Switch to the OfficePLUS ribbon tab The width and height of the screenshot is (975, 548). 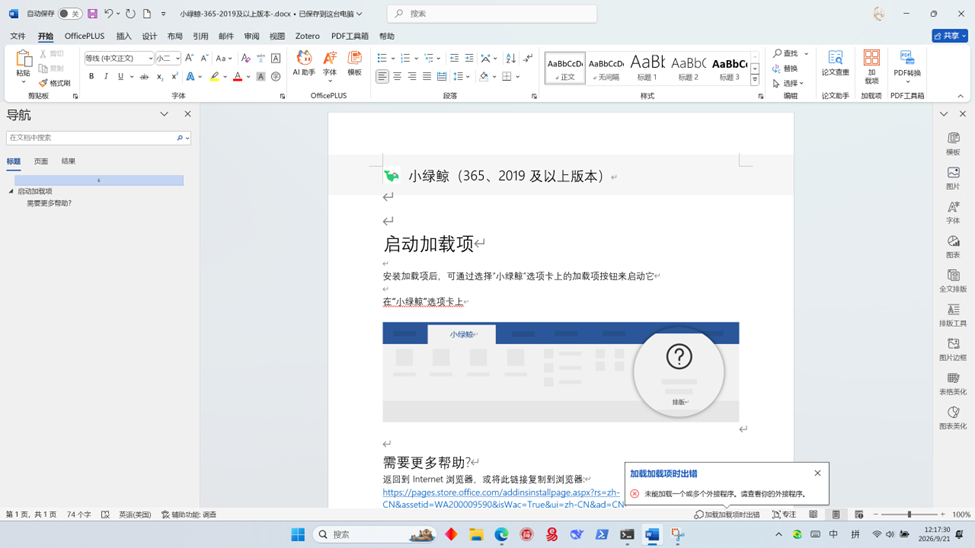(x=85, y=36)
